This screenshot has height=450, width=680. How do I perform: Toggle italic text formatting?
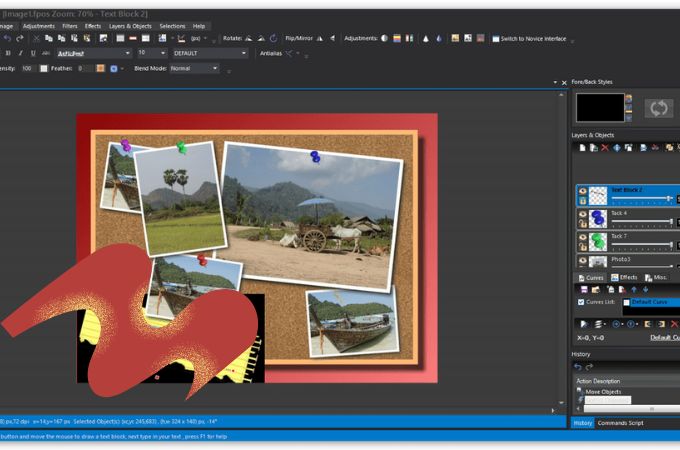[x=20, y=53]
